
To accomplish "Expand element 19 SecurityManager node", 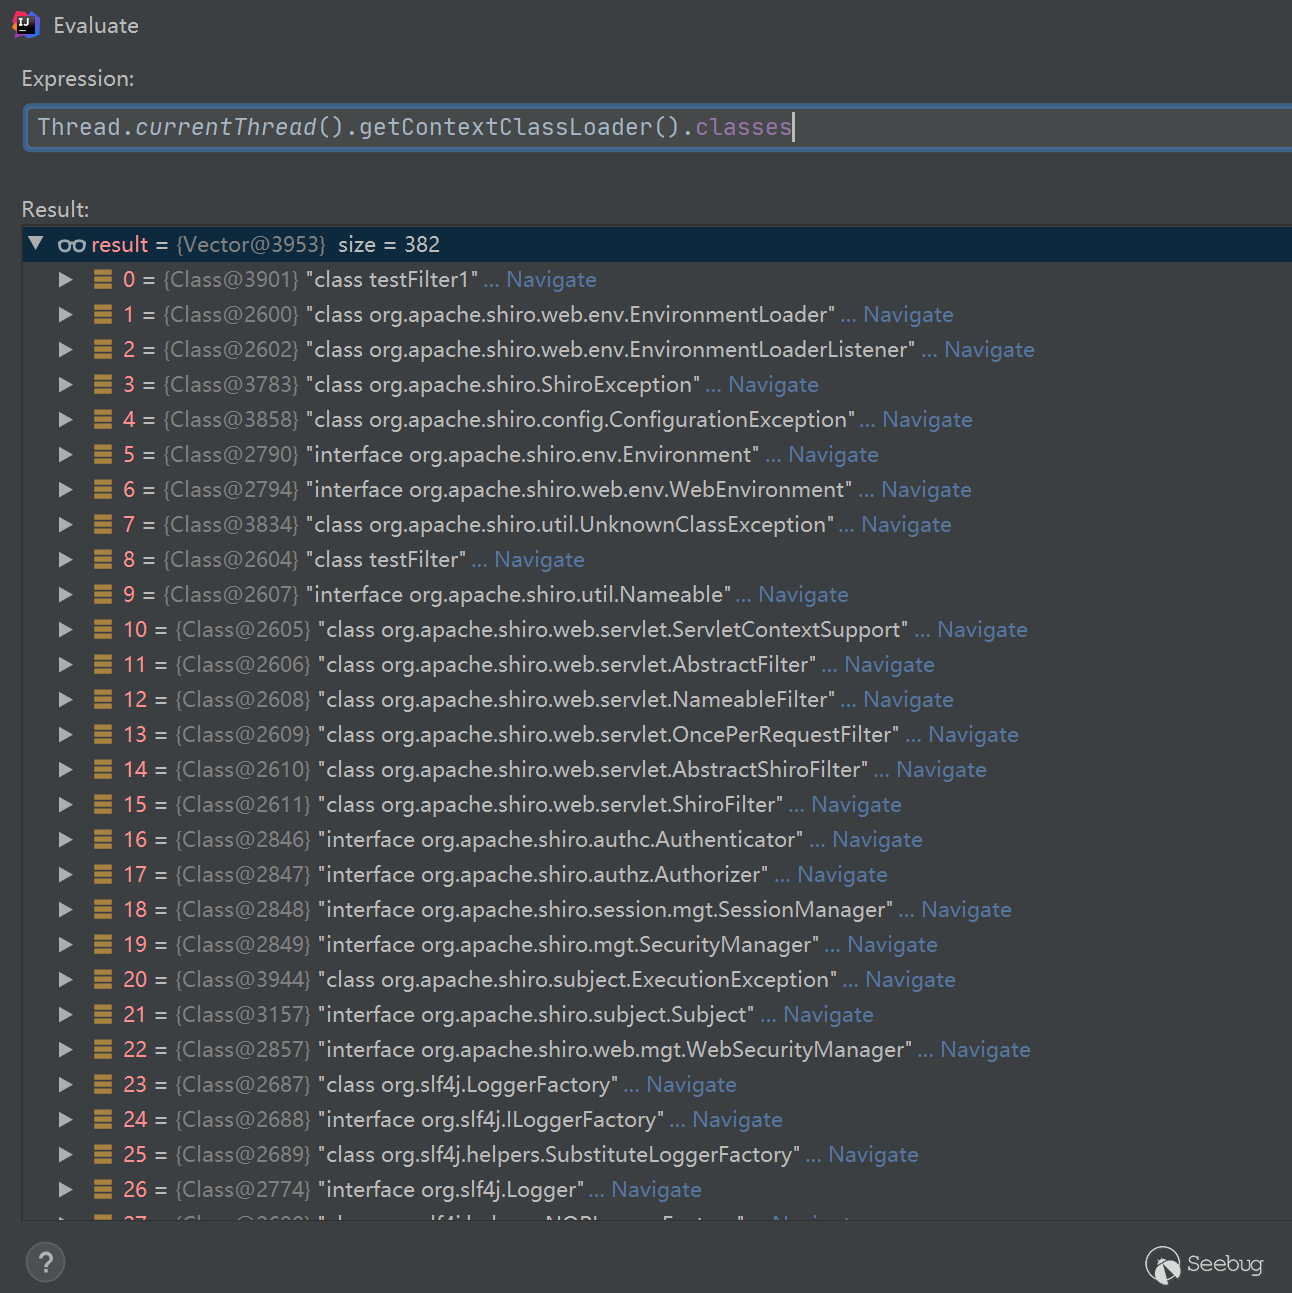I will tap(66, 945).
